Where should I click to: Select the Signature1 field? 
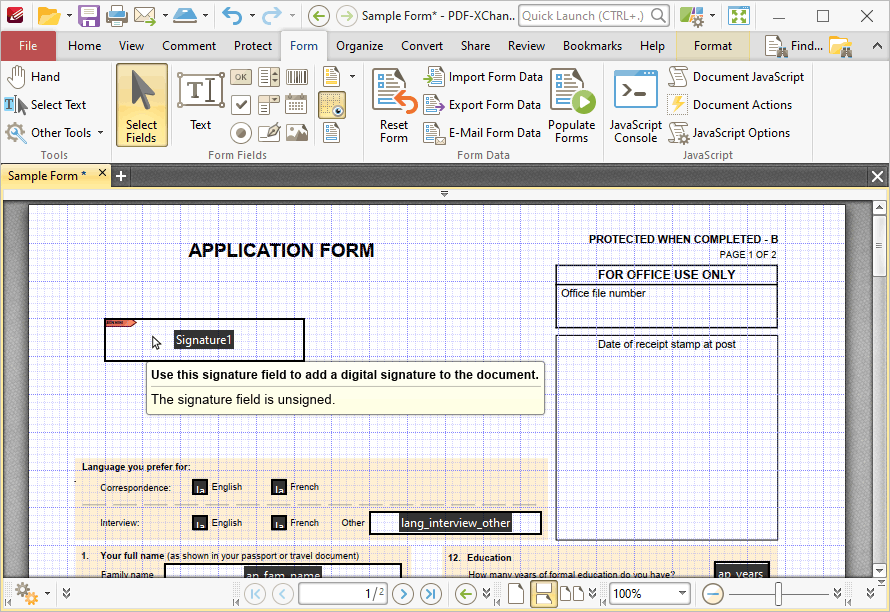coord(204,340)
